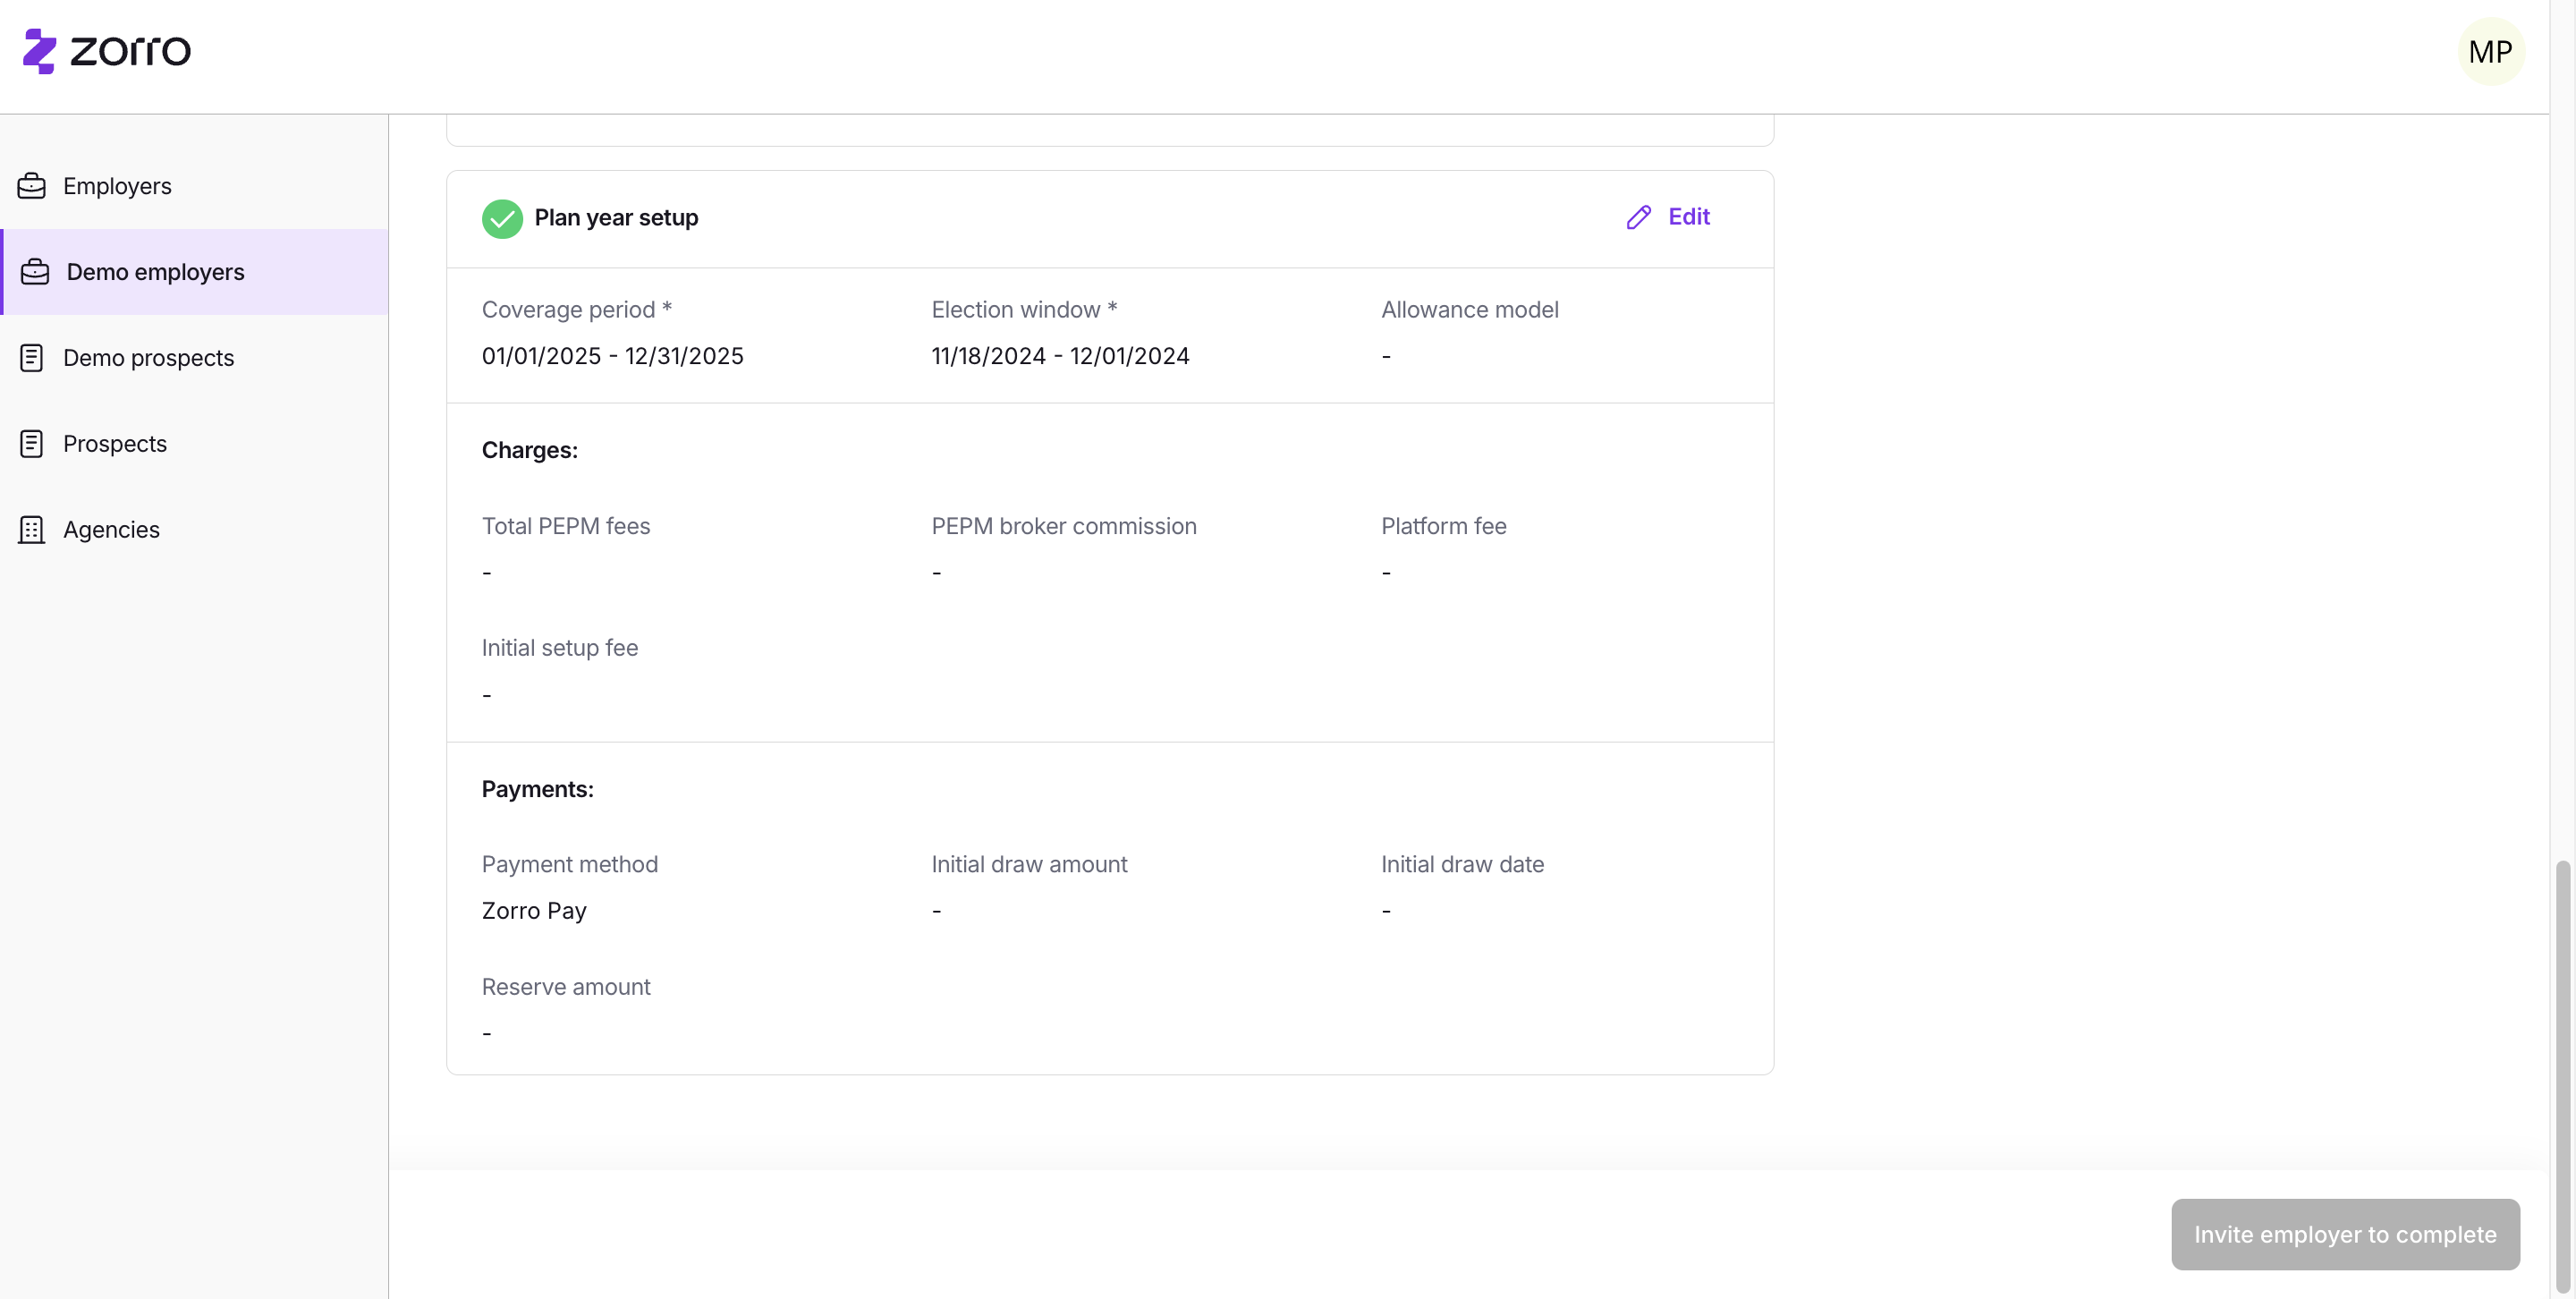Image resolution: width=2576 pixels, height=1299 pixels.
Task: Click the PEPM broker commission label
Action: 1064,526
